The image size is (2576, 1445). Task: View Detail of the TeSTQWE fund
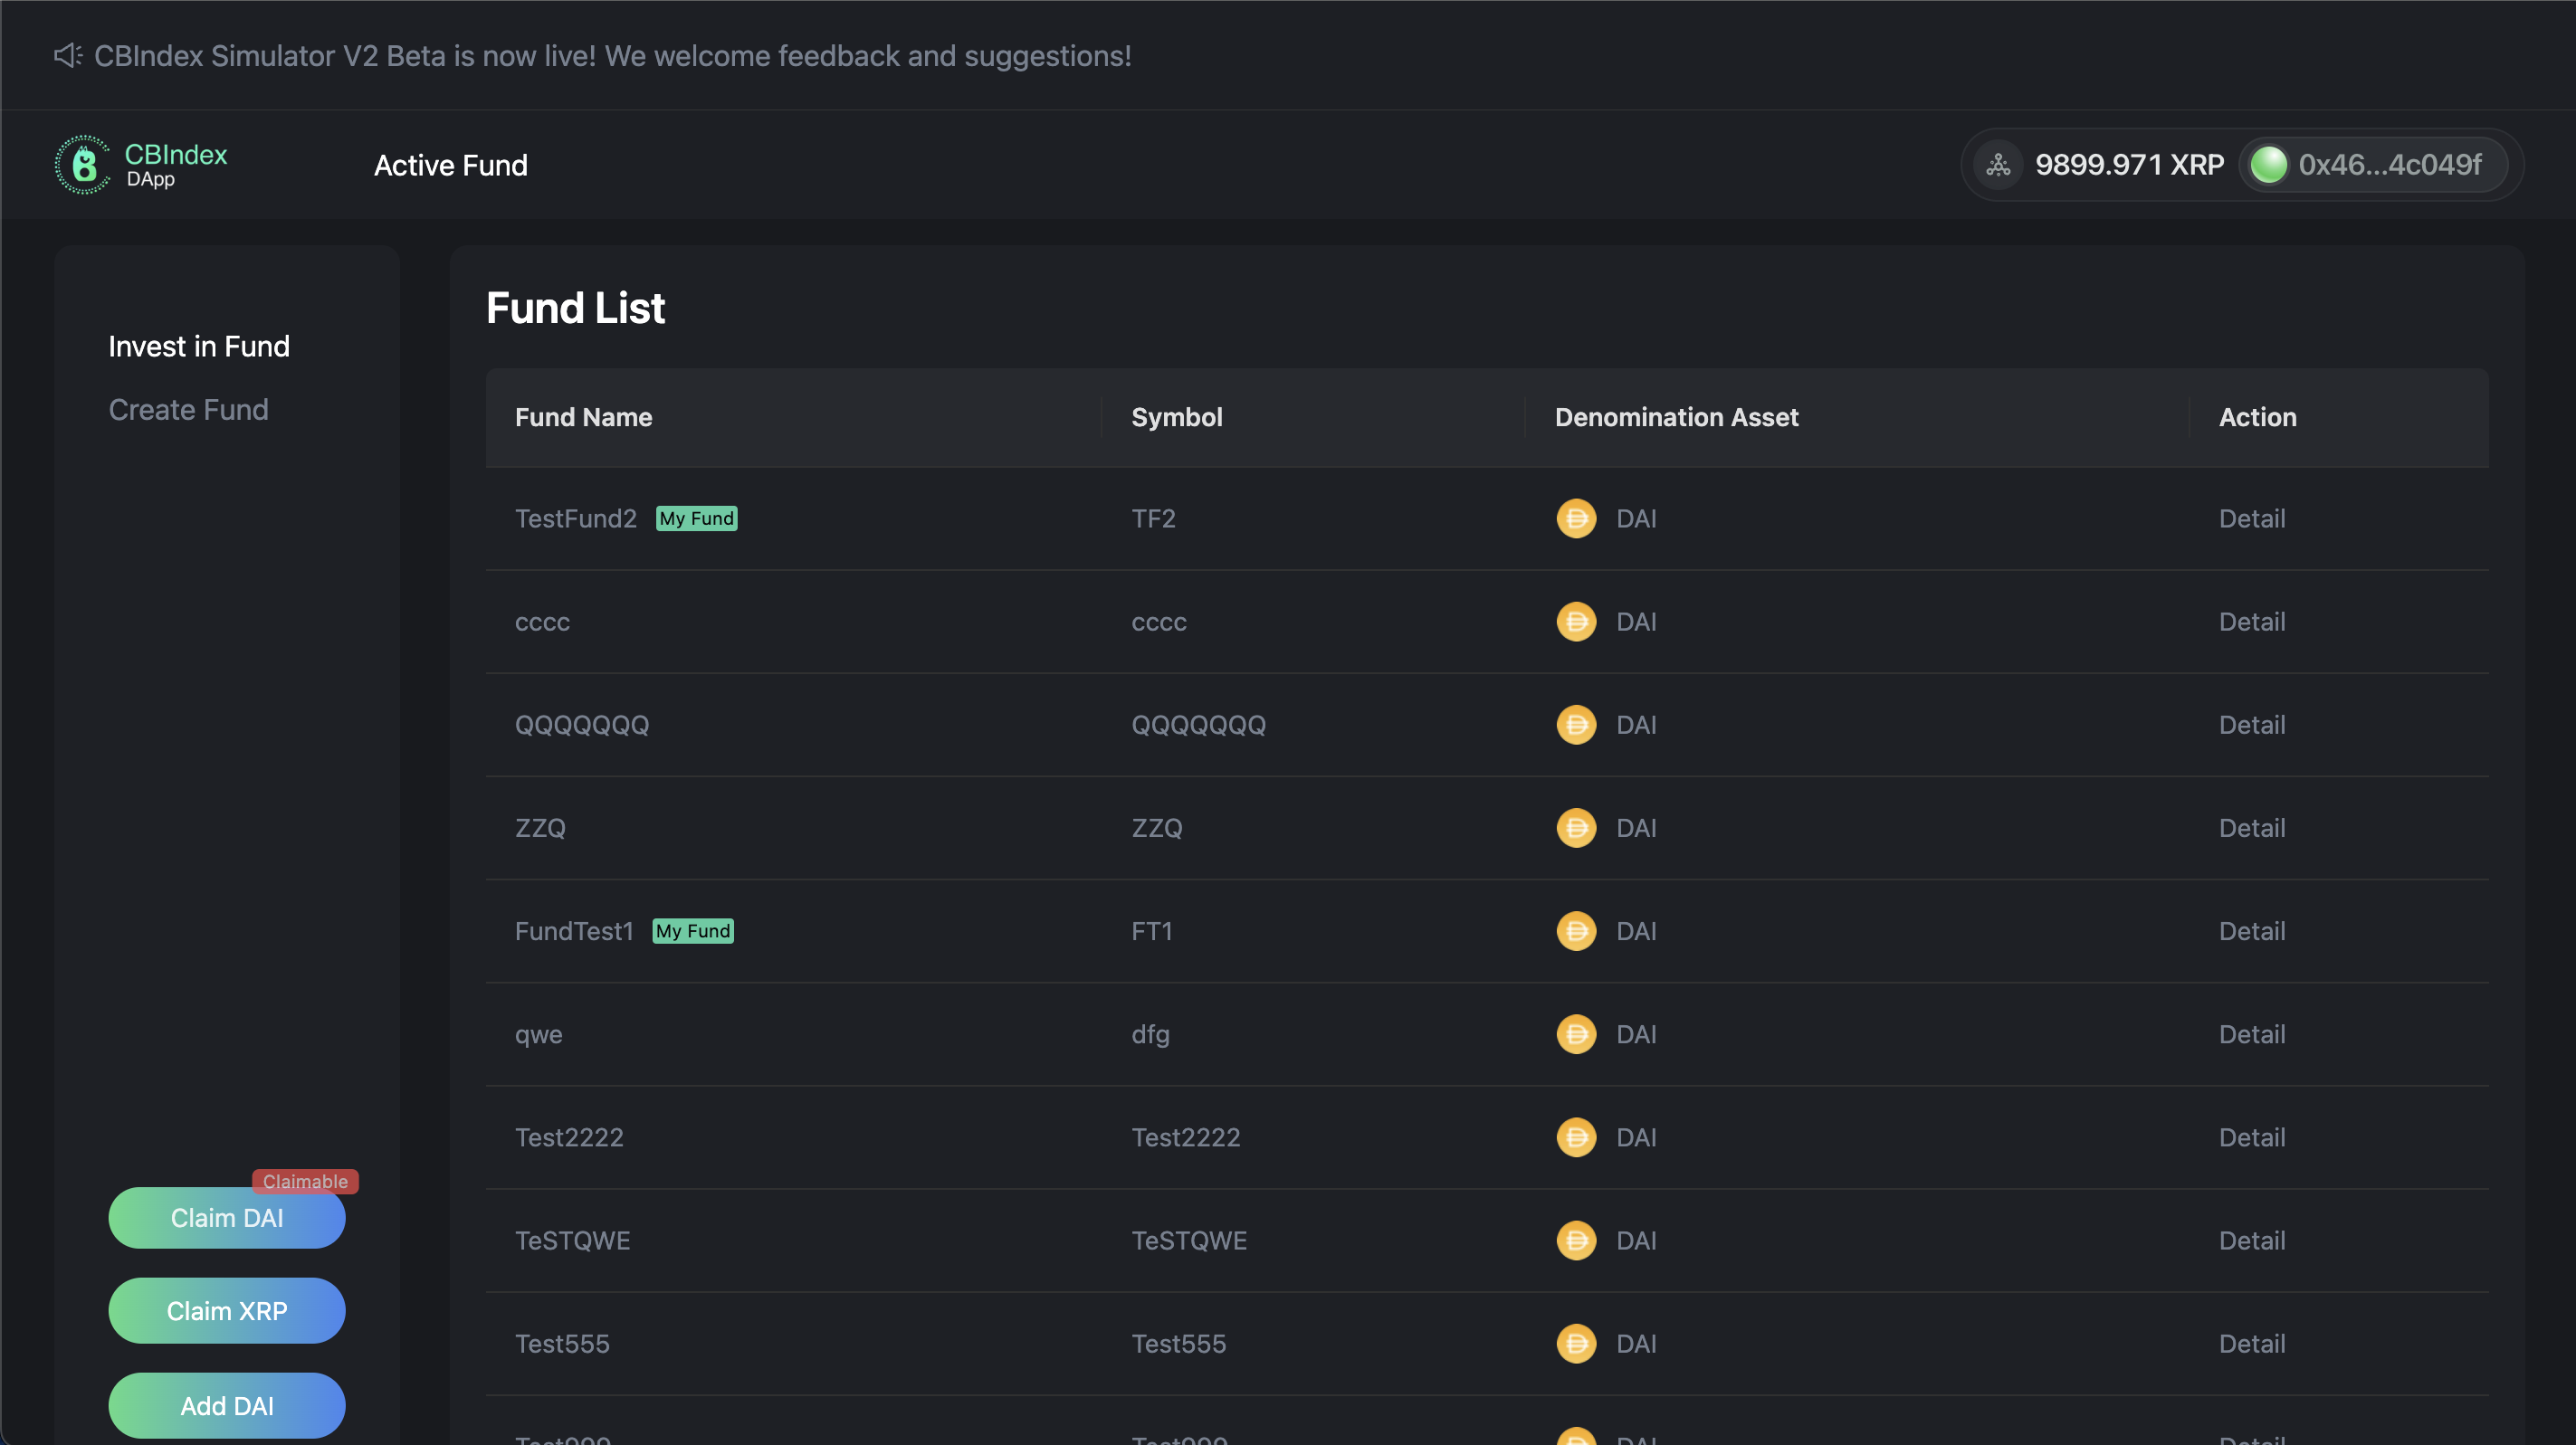[x=2251, y=1240]
